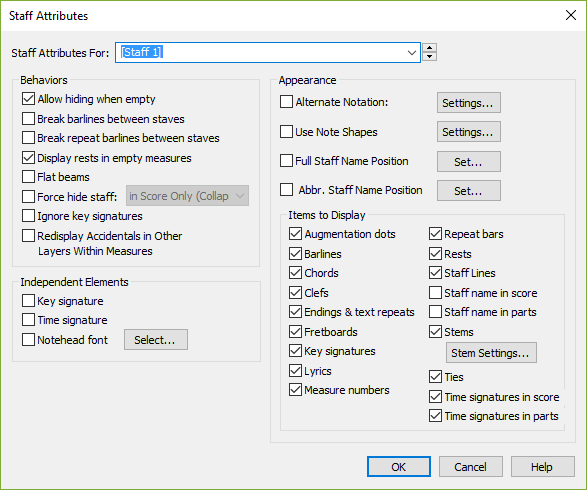
Task: Click the staff selector up arrow
Action: click(x=429, y=48)
